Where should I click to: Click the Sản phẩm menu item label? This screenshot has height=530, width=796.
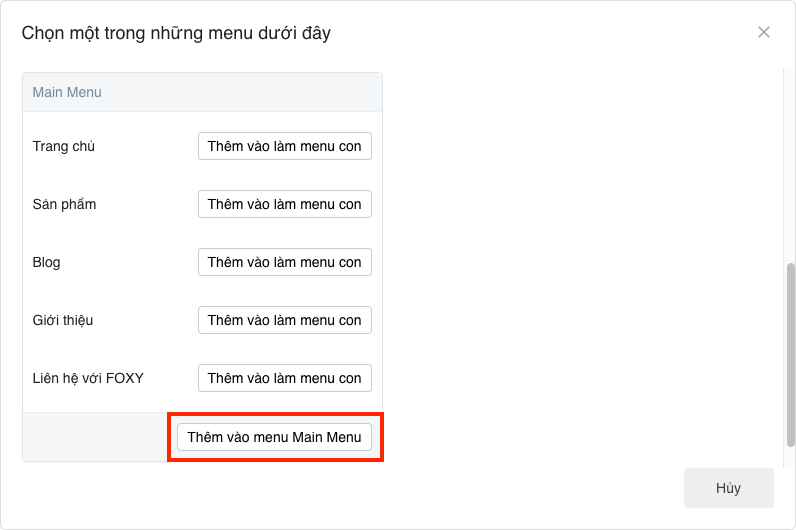point(65,204)
